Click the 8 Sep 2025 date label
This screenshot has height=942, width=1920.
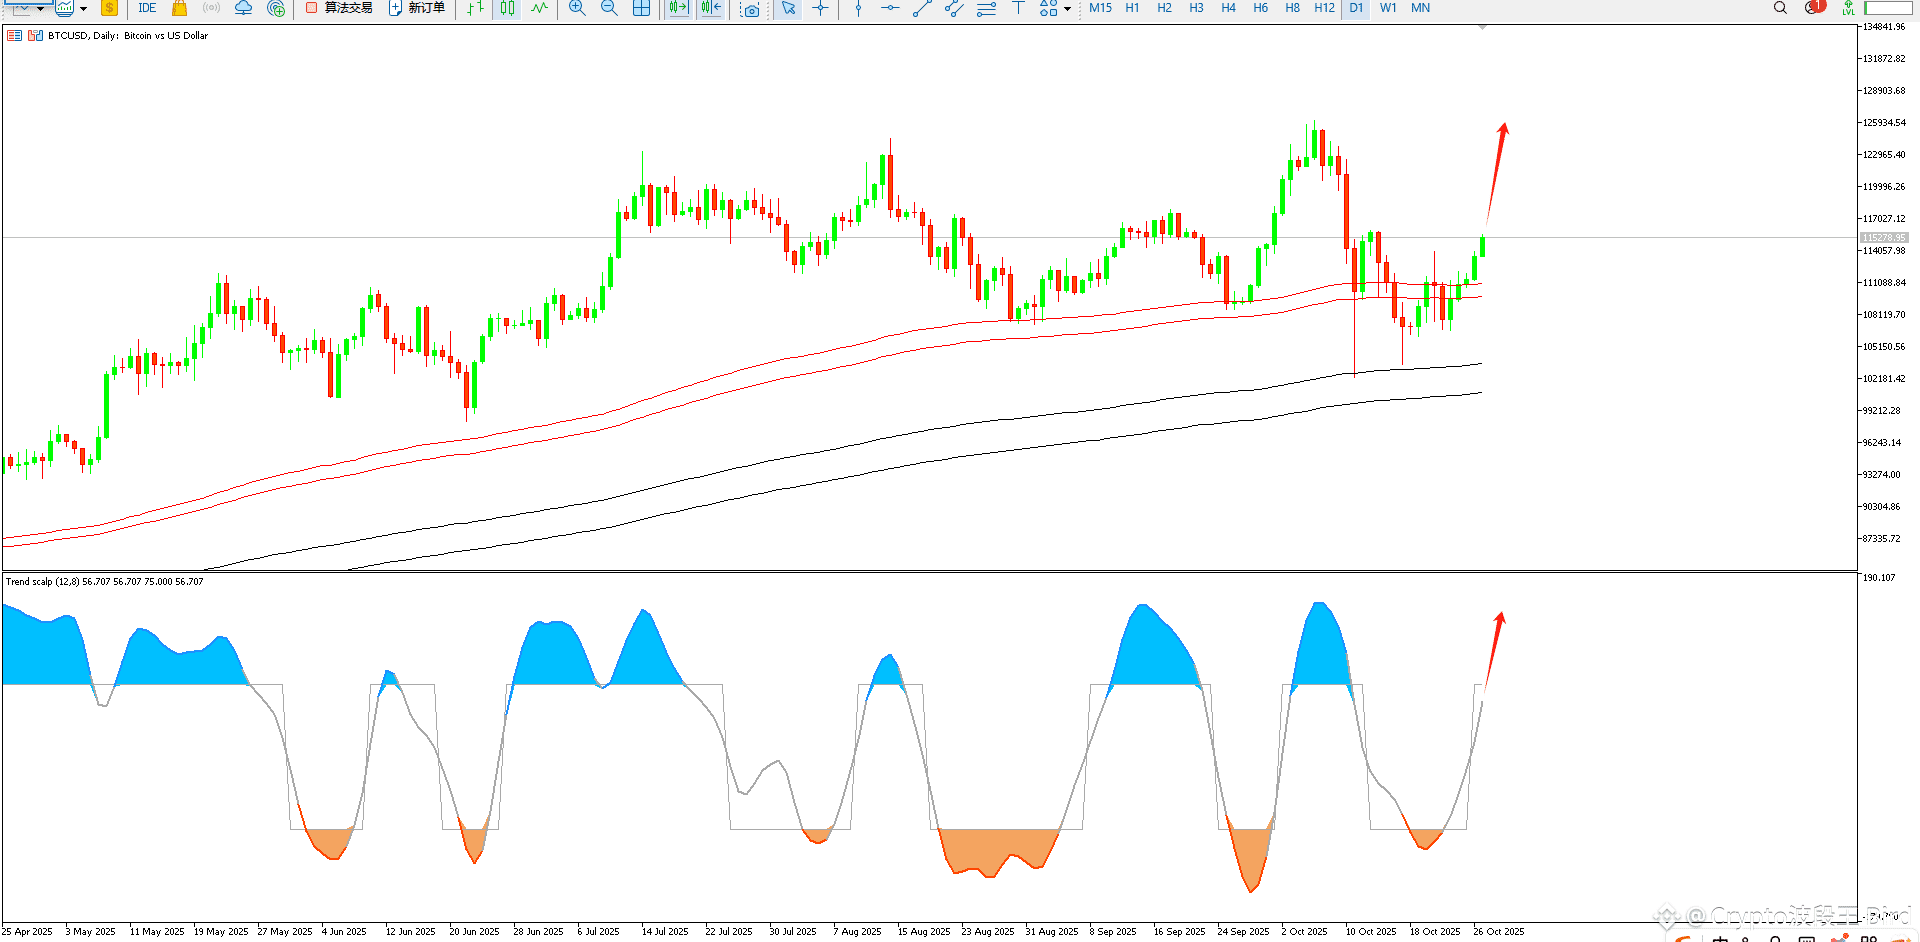pos(1113,932)
